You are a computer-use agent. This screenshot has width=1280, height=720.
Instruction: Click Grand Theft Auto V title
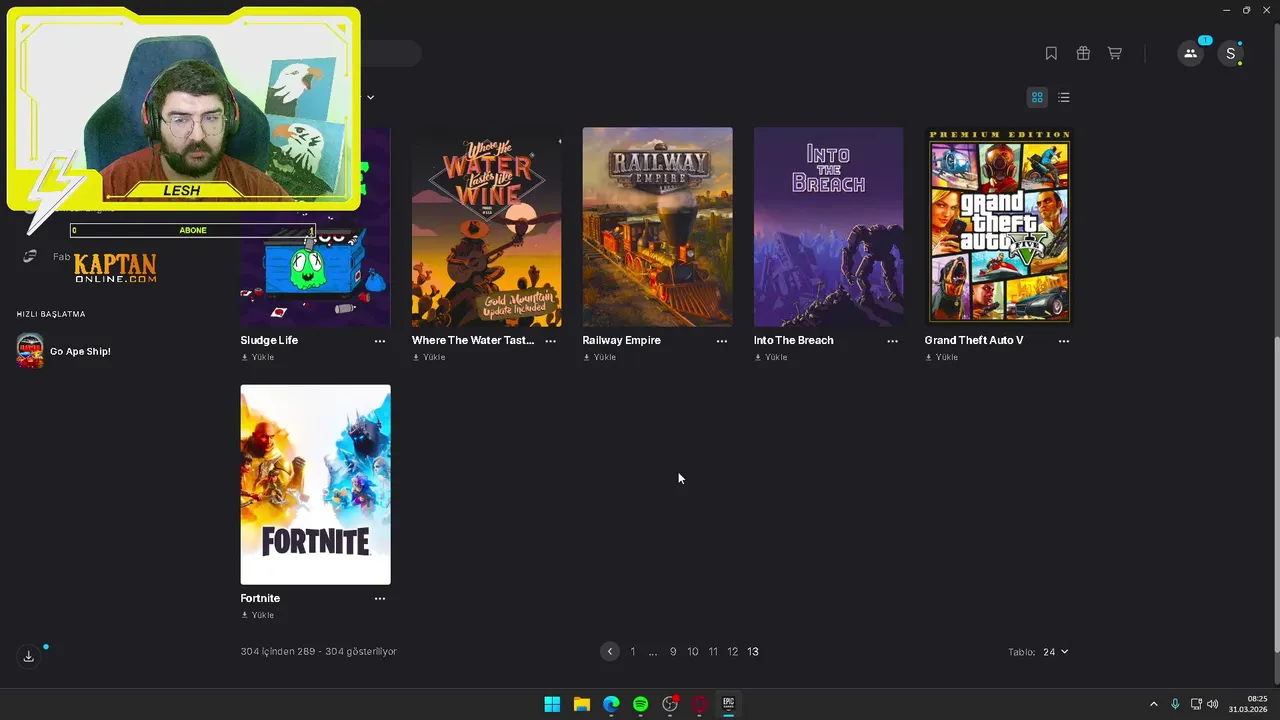[x=974, y=340]
